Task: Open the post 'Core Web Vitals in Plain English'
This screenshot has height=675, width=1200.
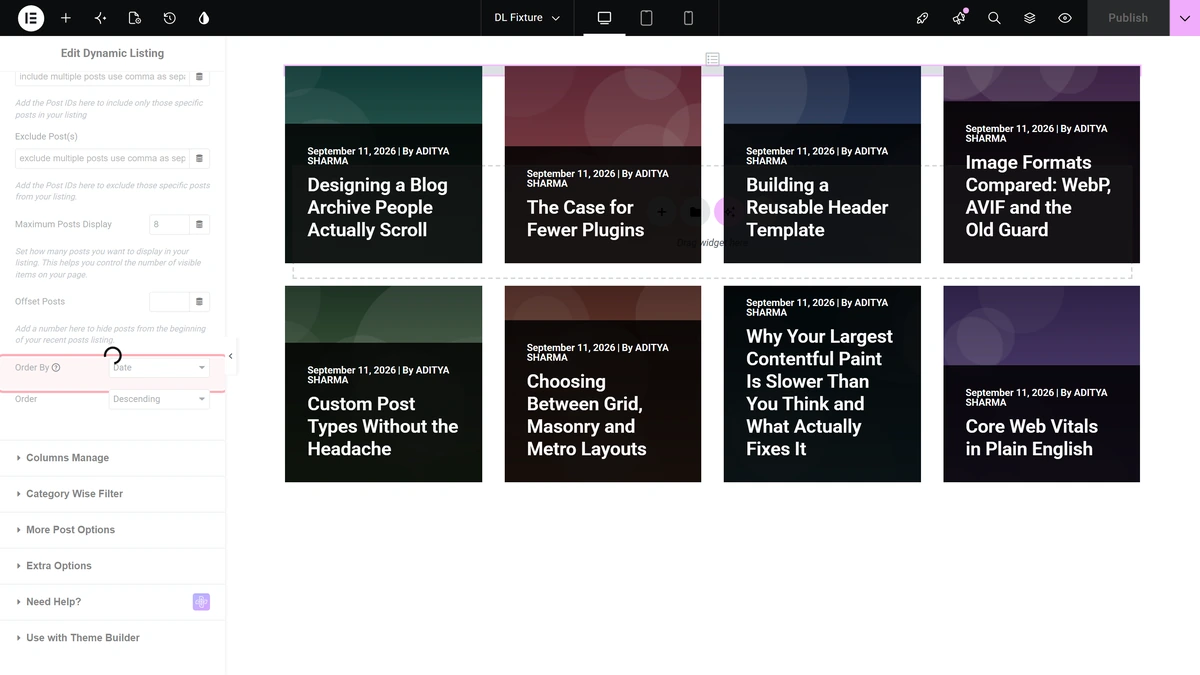Action: click(x=1031, y=437)
